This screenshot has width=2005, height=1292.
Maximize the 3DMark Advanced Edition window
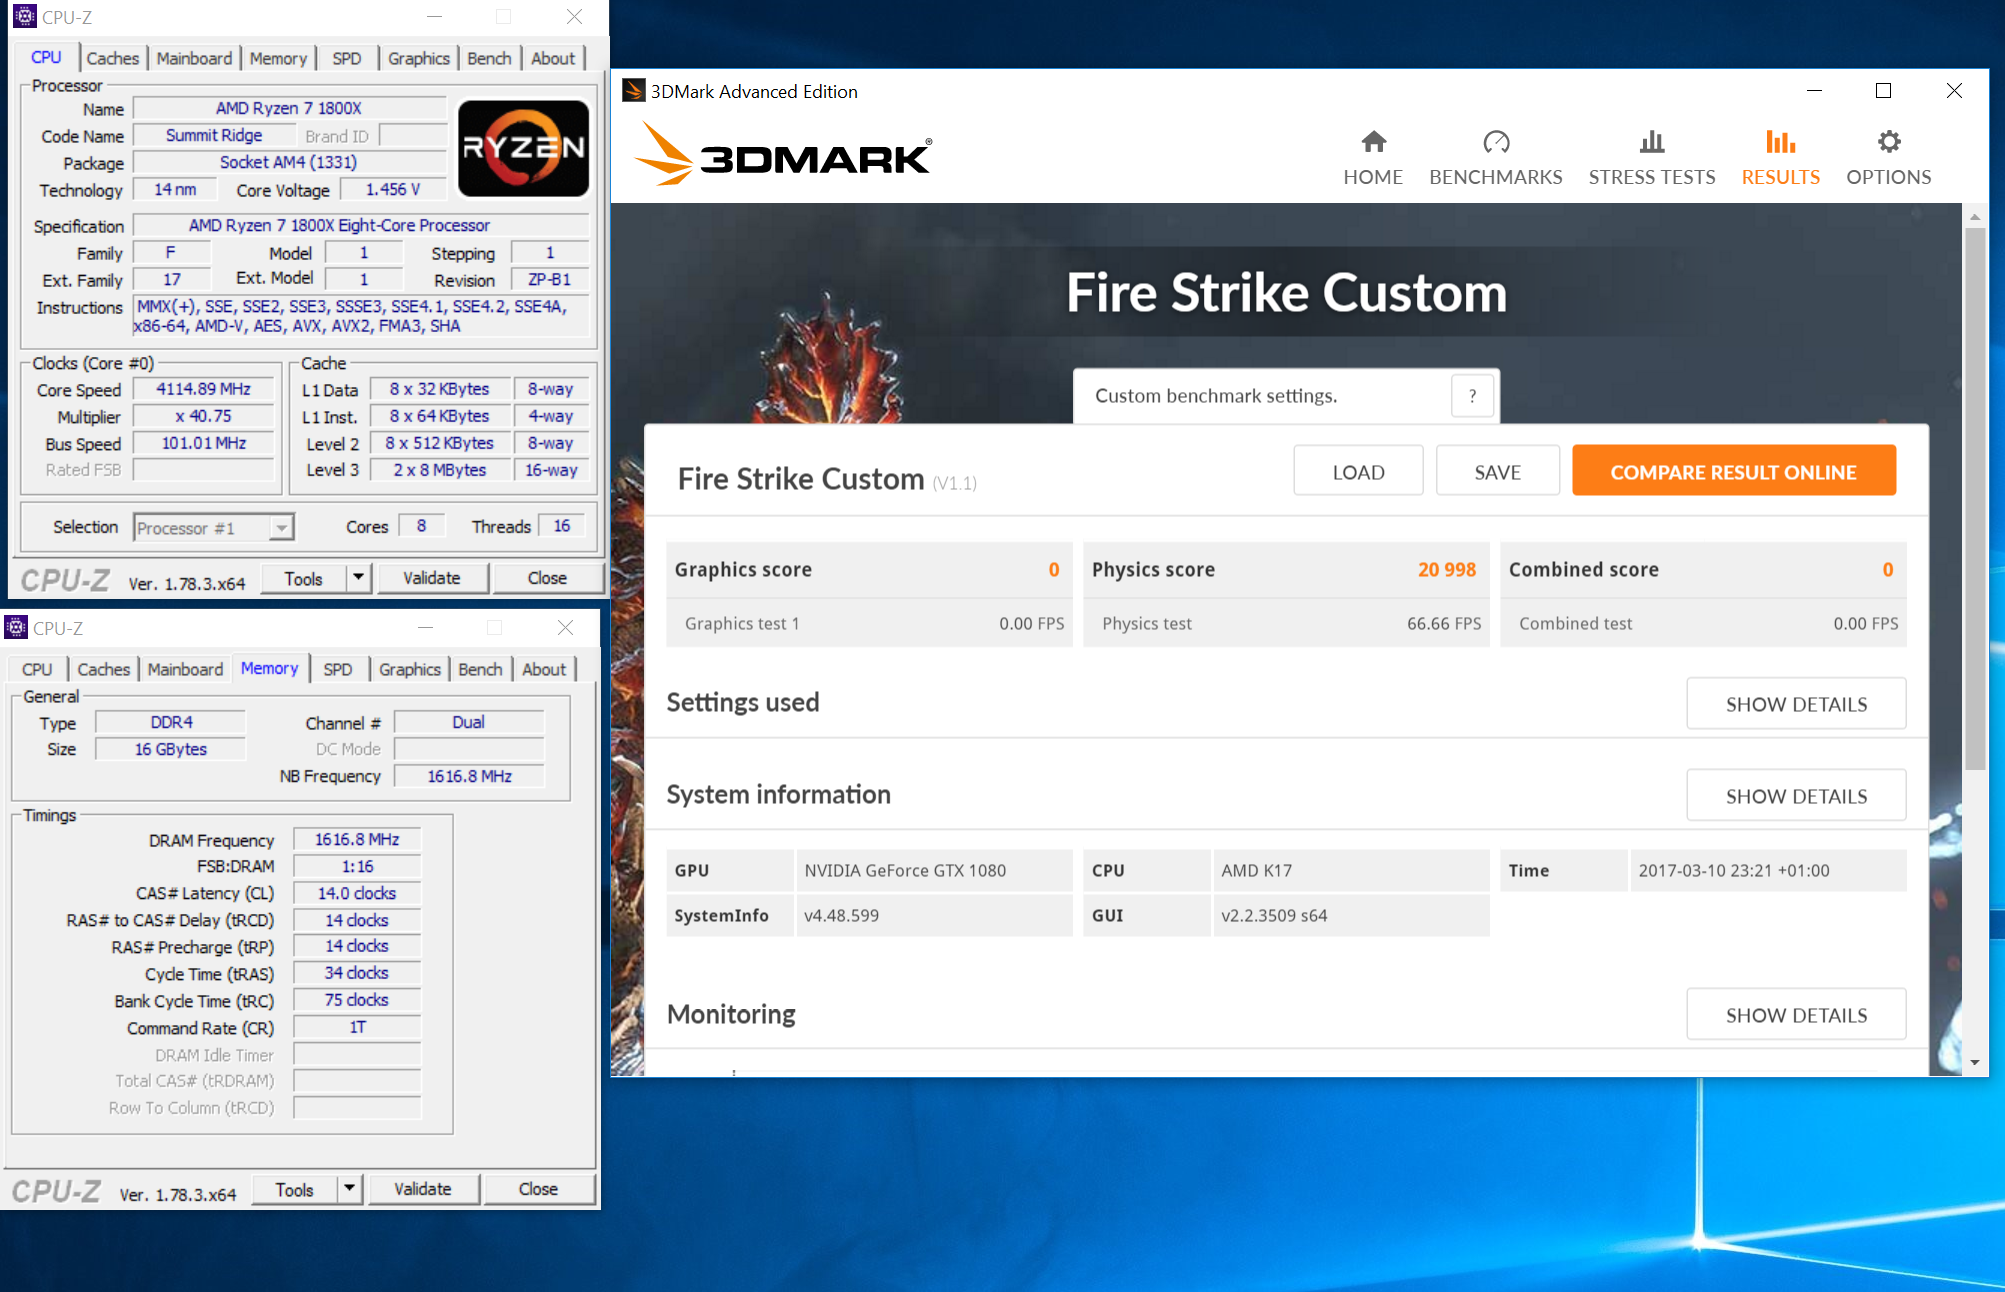click(1883, 91)
